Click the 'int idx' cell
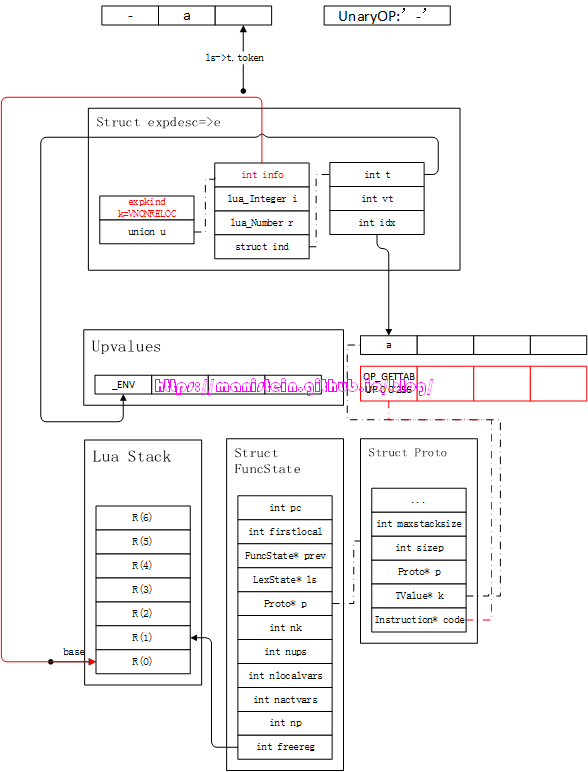Viewport: 588px width, 772px height. (x=377, y=223)
